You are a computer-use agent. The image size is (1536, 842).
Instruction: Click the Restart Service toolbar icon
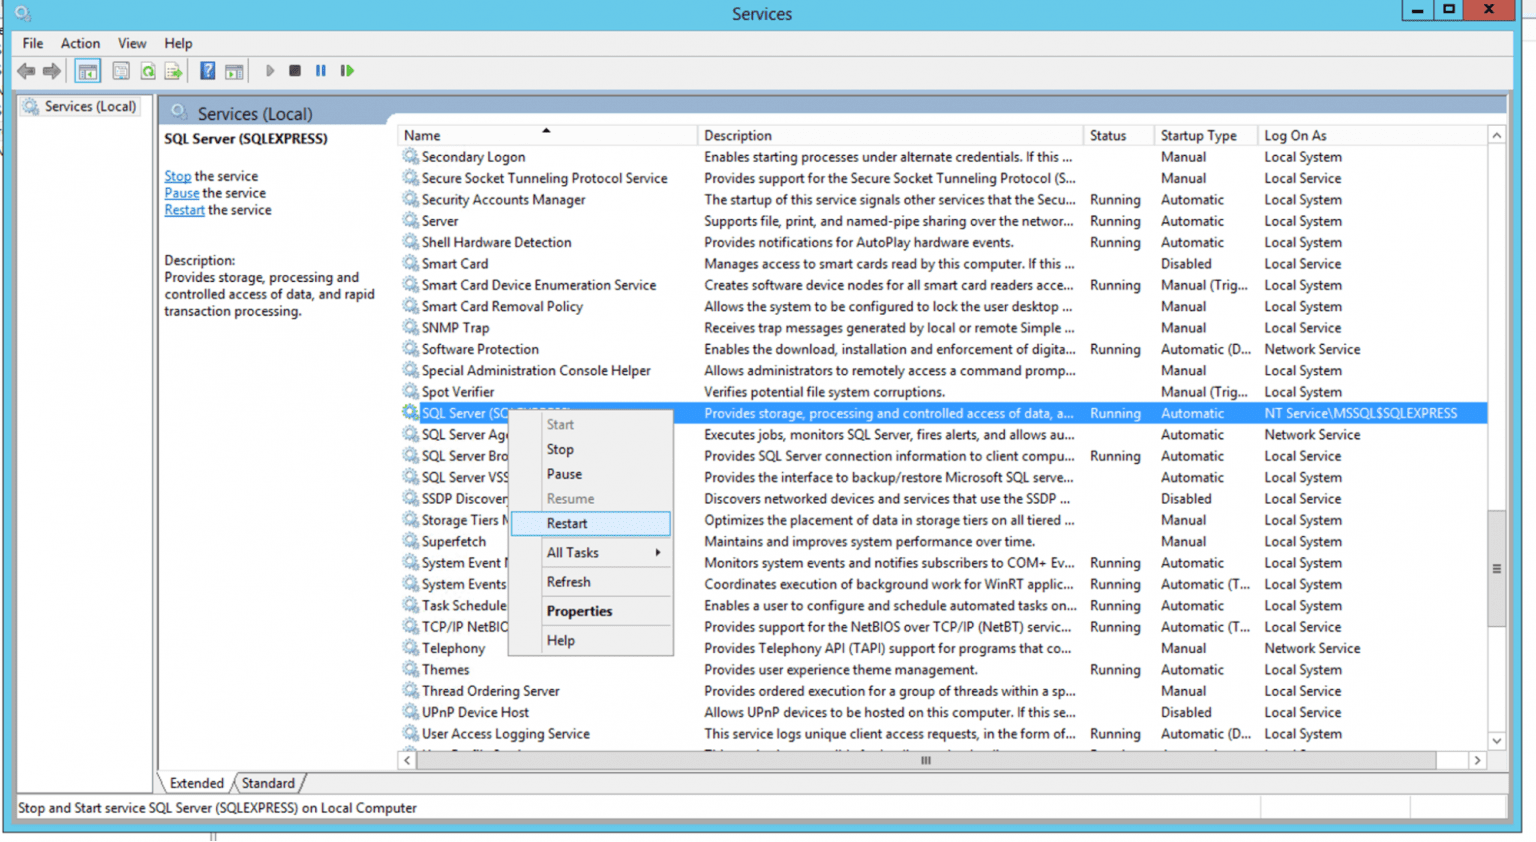(x=347, y=71)
